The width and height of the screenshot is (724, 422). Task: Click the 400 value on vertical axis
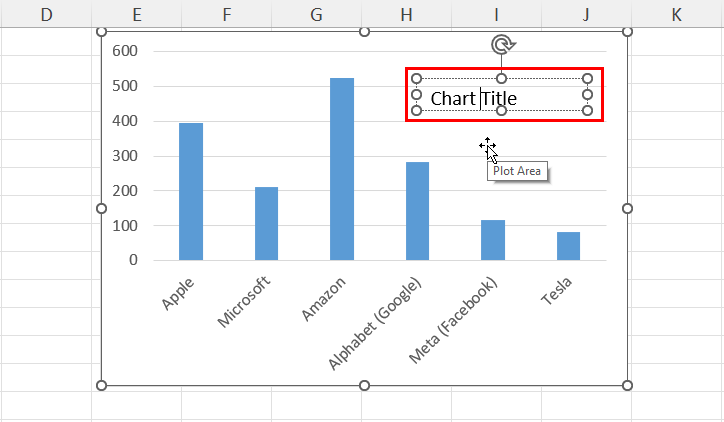125,121
